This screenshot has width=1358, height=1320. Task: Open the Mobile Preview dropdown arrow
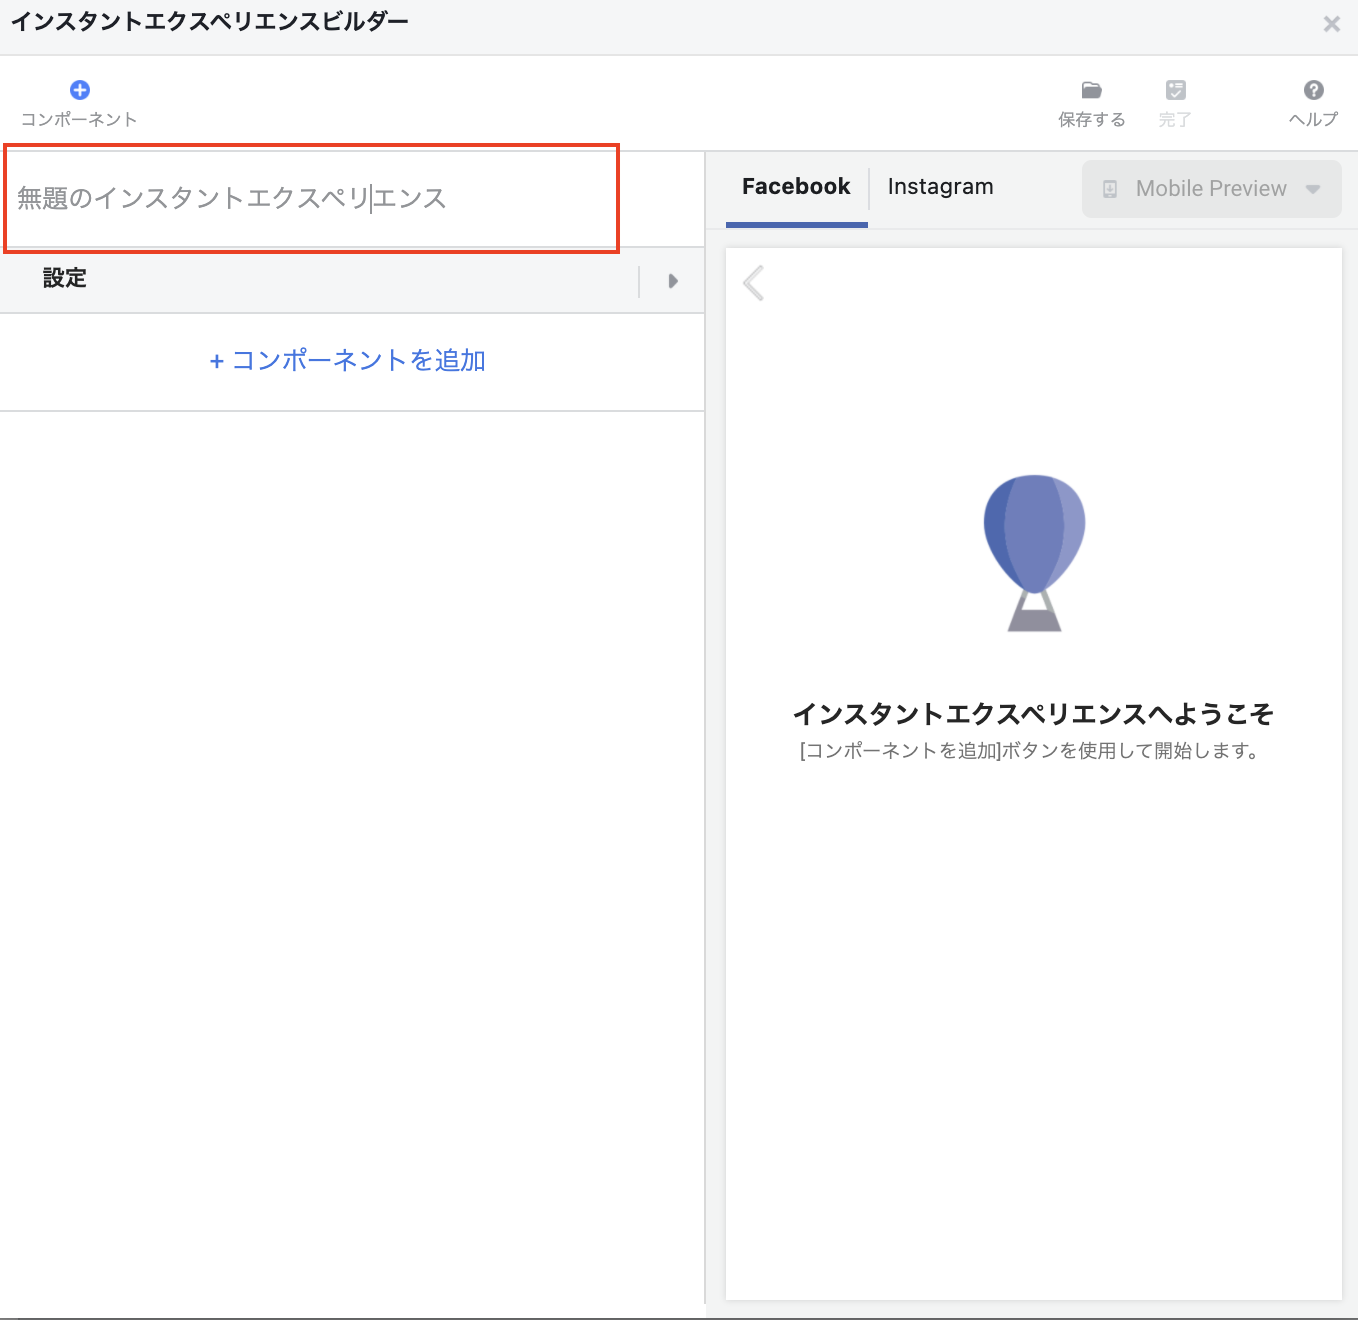pos(1313,189)
